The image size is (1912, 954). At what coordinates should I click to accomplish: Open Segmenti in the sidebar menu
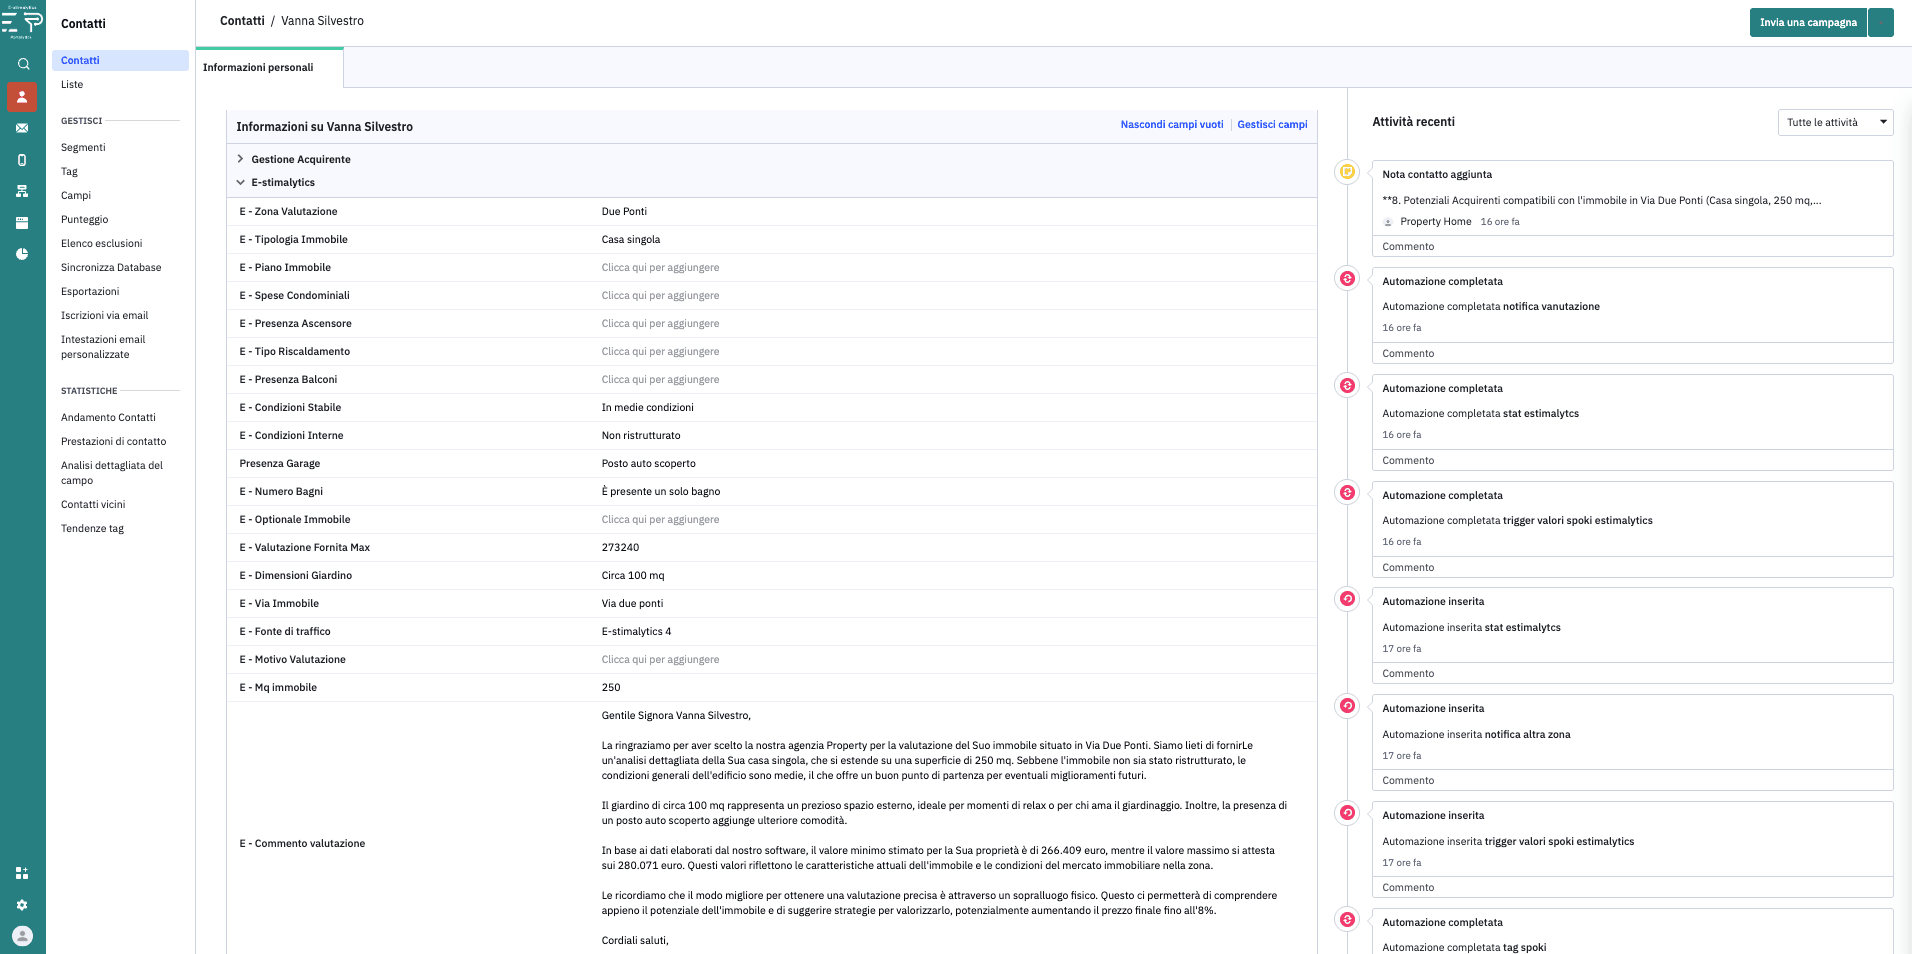pyautogui.click(x=83, y=147)
